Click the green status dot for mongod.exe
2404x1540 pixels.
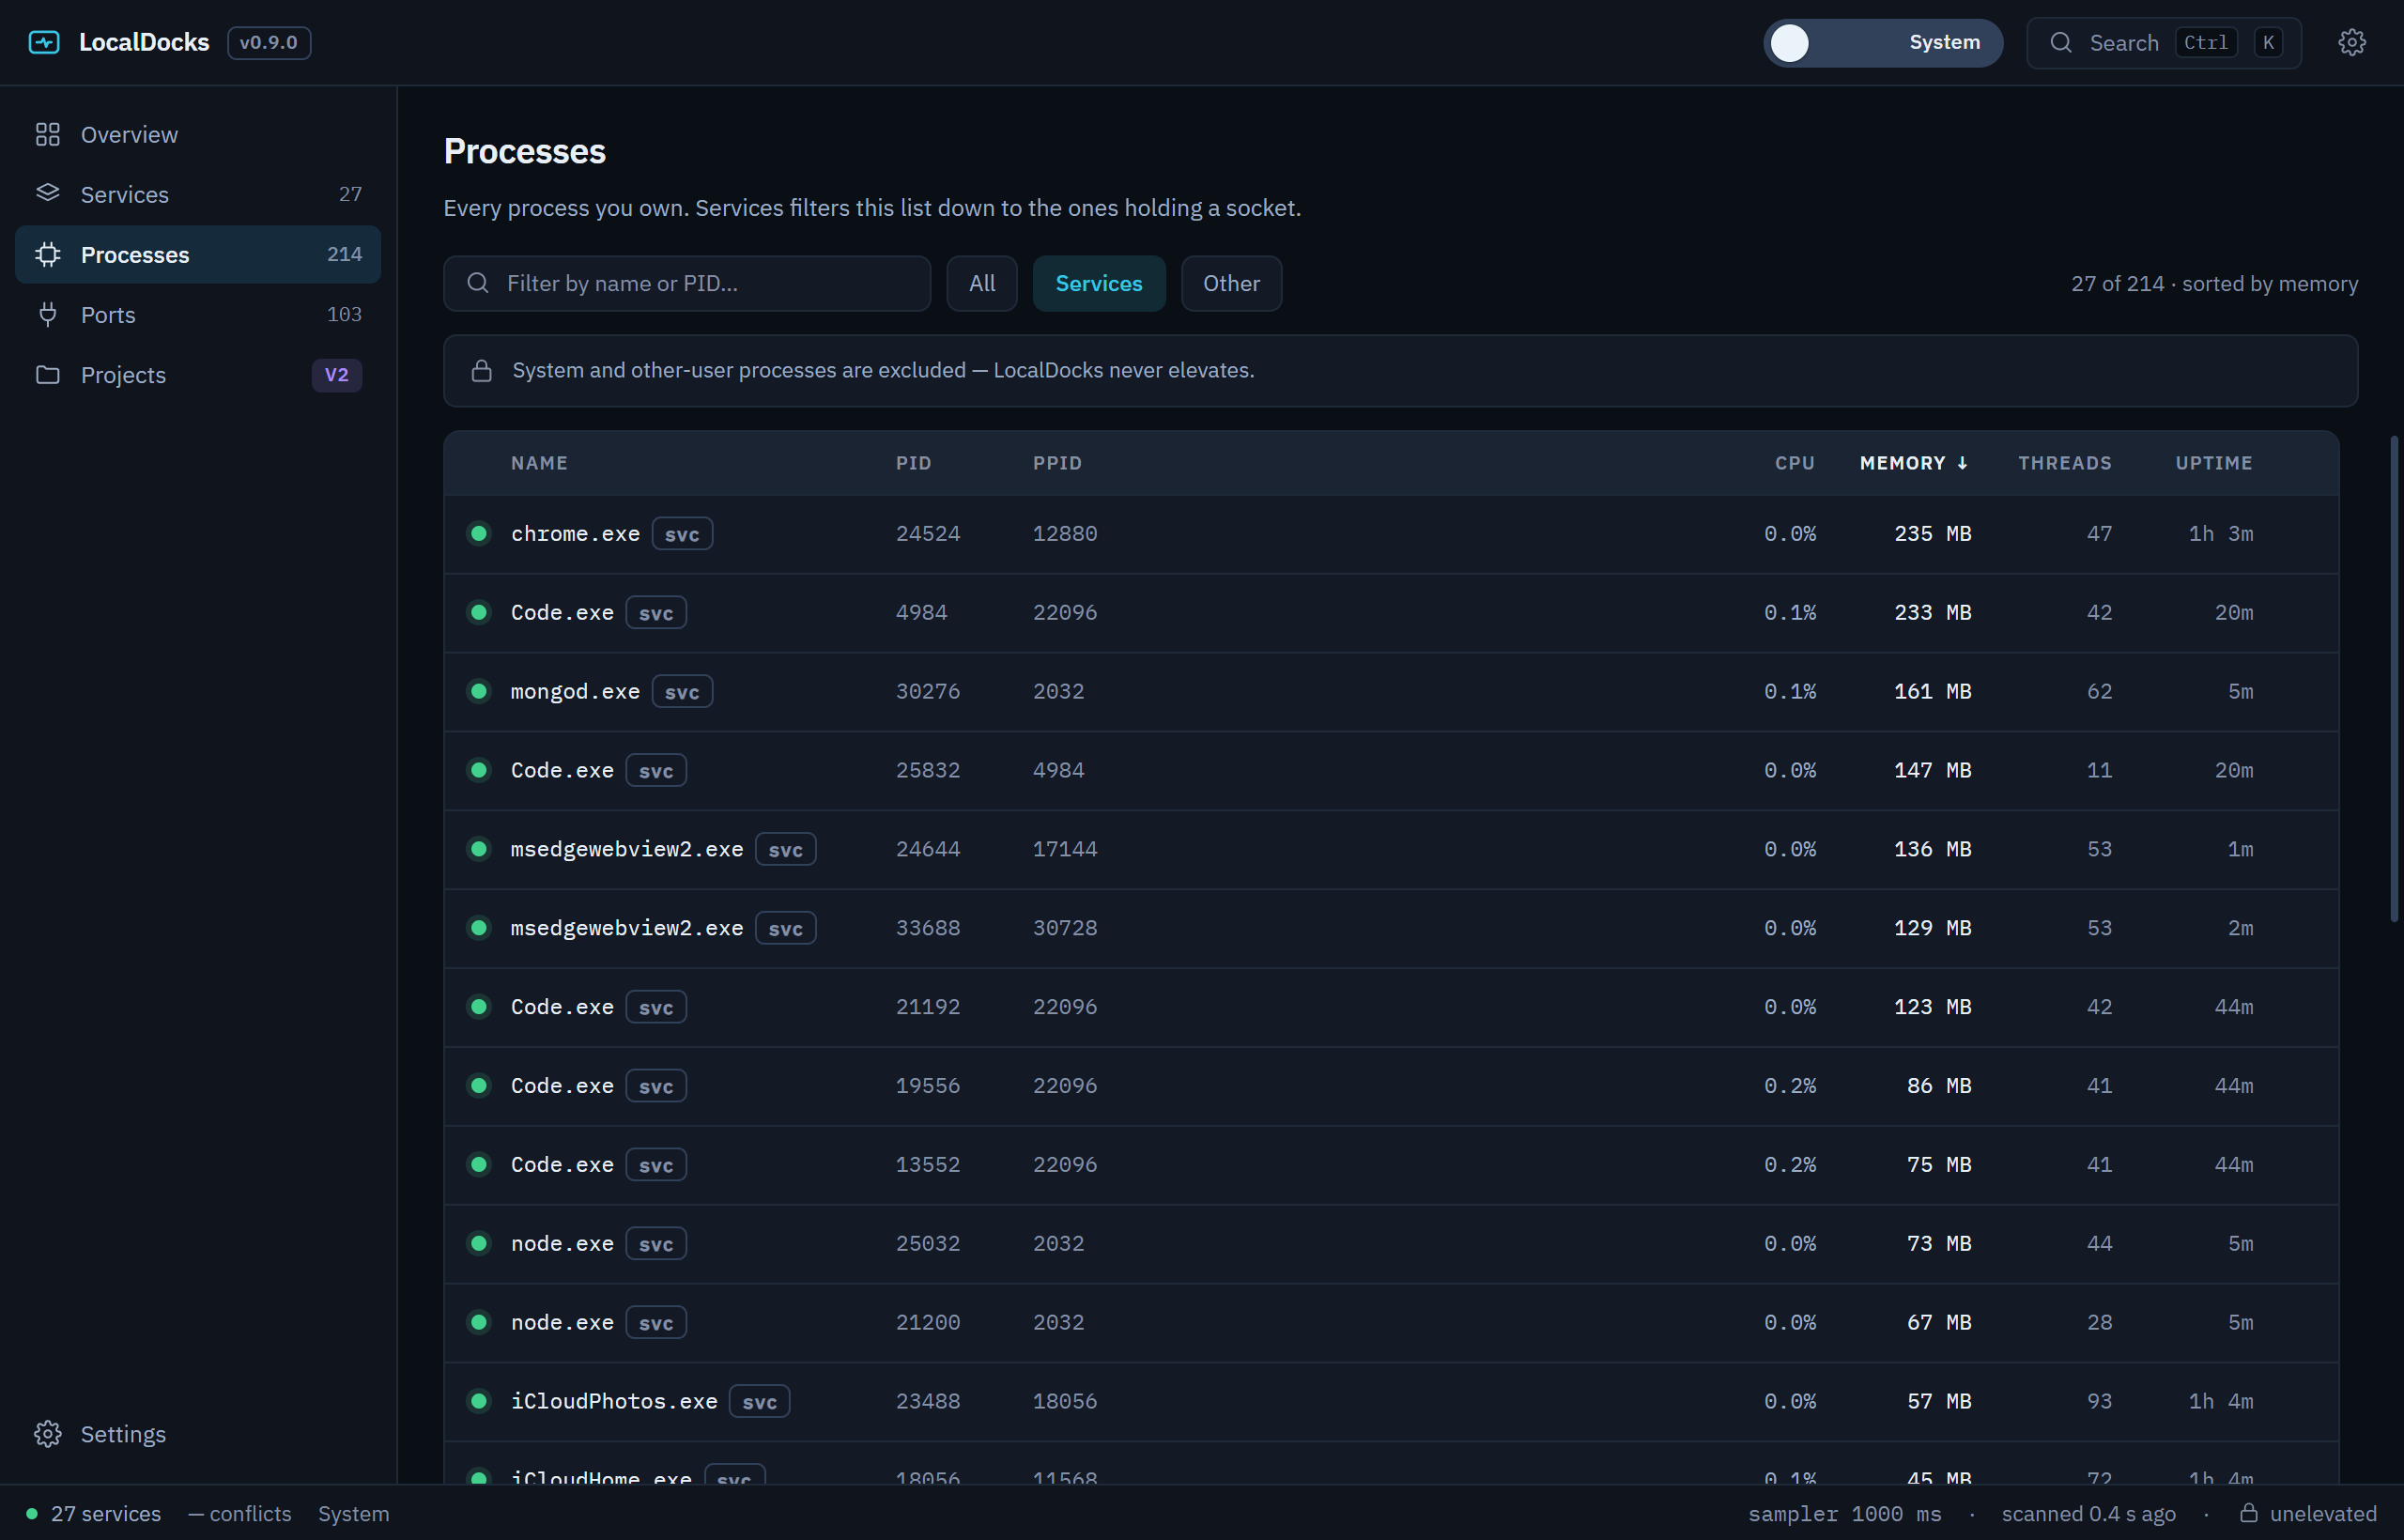(x=479, y=691)
